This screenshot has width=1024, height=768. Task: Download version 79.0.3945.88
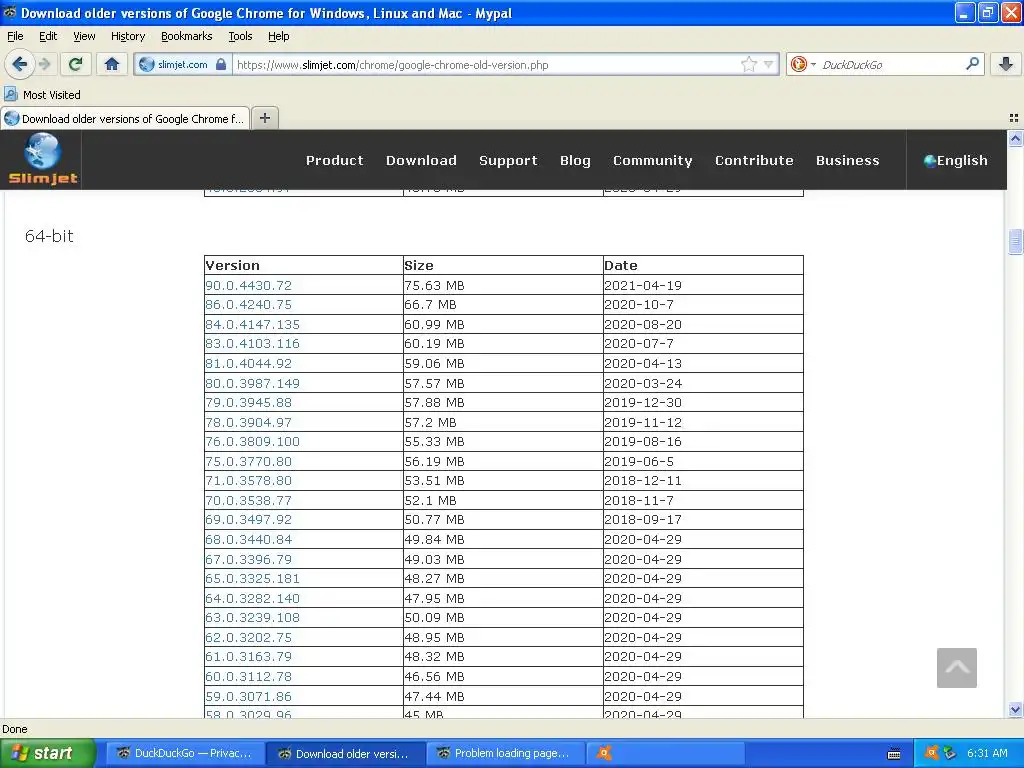tap(248, 402)
